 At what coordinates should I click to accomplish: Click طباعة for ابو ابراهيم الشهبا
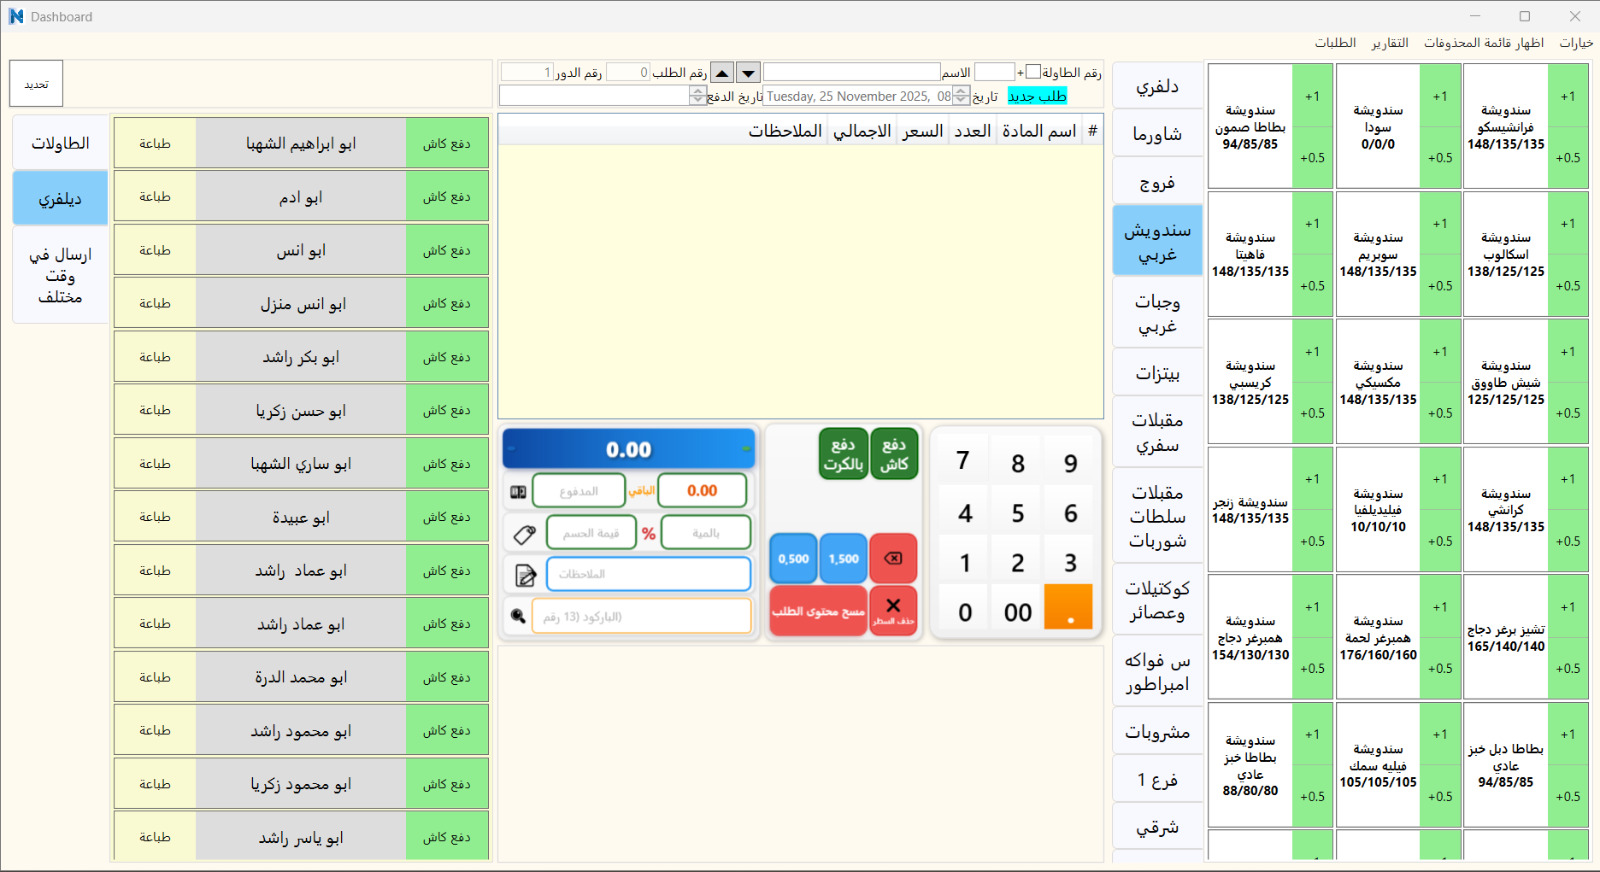pos(155,144)
